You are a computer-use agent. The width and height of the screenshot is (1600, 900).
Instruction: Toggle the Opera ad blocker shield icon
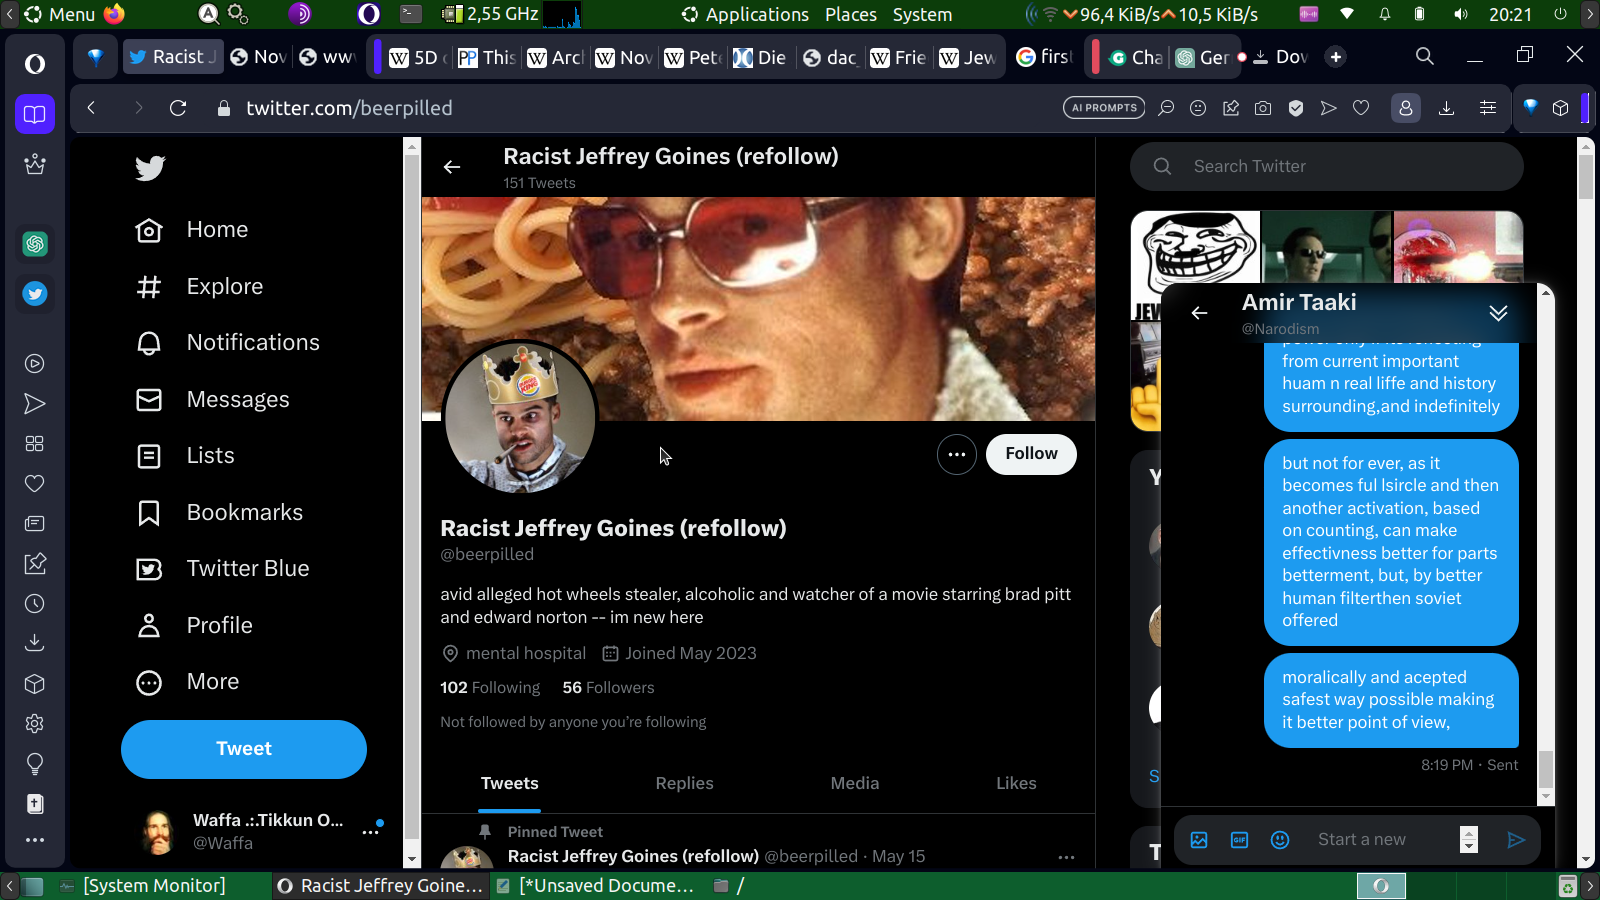pos(1296,108)
